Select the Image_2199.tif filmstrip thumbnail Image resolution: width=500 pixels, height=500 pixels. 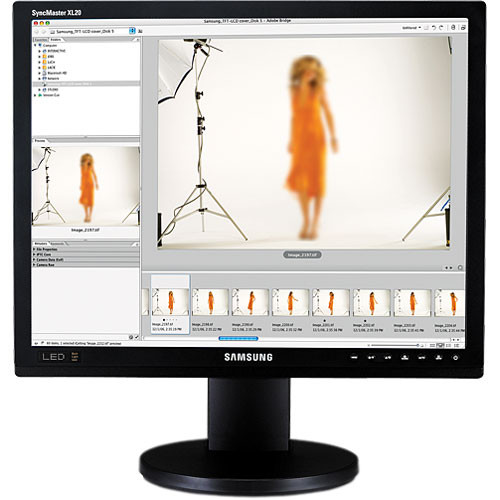[x=250, y=302]
